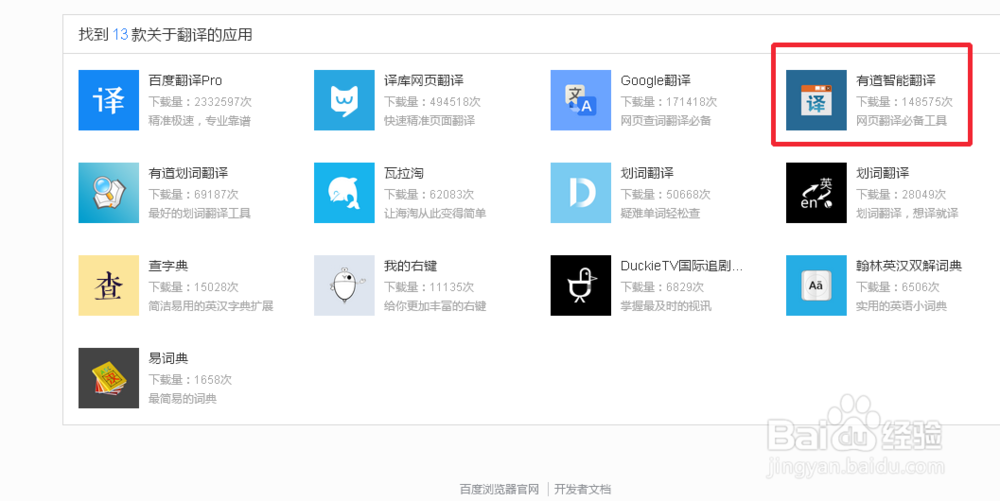1000x501 pixels.
Task: Click the description 网页查词翻译必备
Action: 666,120
